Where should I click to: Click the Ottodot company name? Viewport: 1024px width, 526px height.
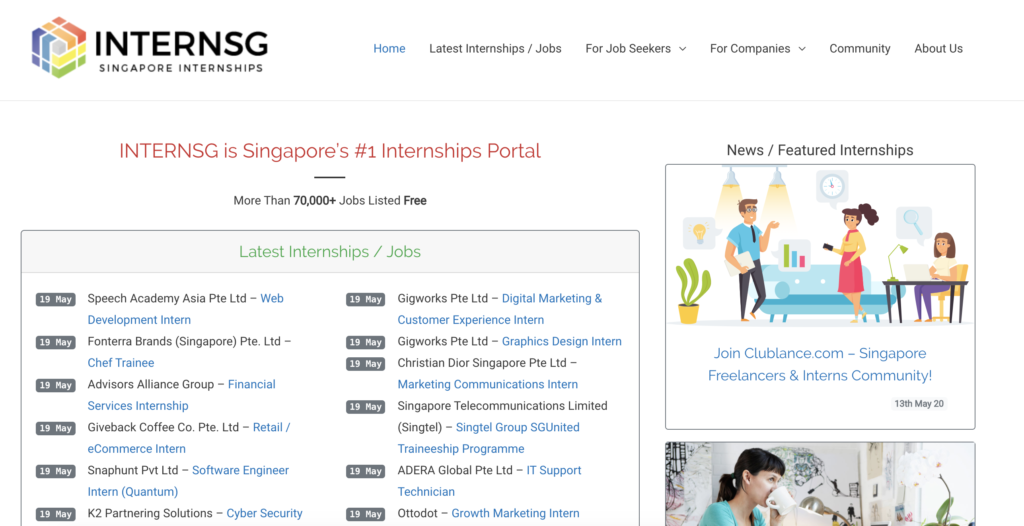click(x=418, y=513)
